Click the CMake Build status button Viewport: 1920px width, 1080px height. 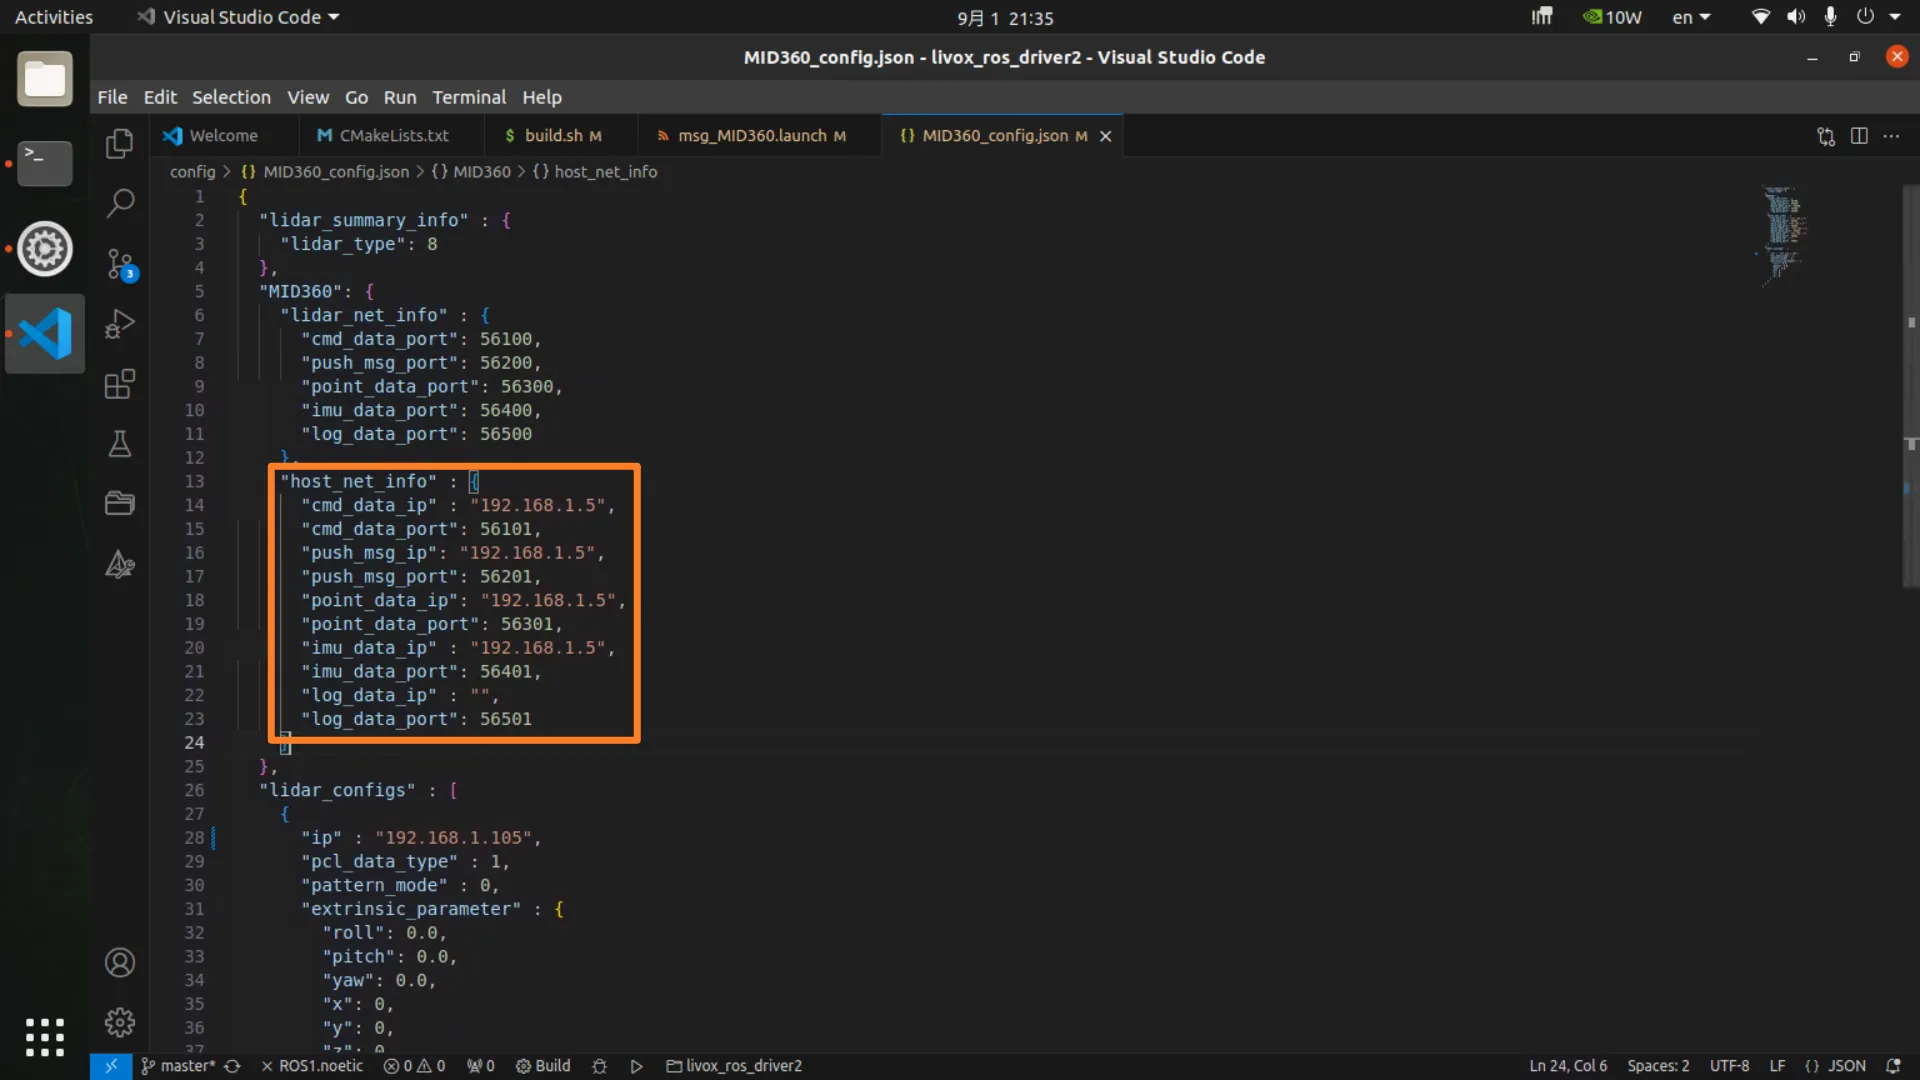pyautogui.click(x=543, y=1066)
